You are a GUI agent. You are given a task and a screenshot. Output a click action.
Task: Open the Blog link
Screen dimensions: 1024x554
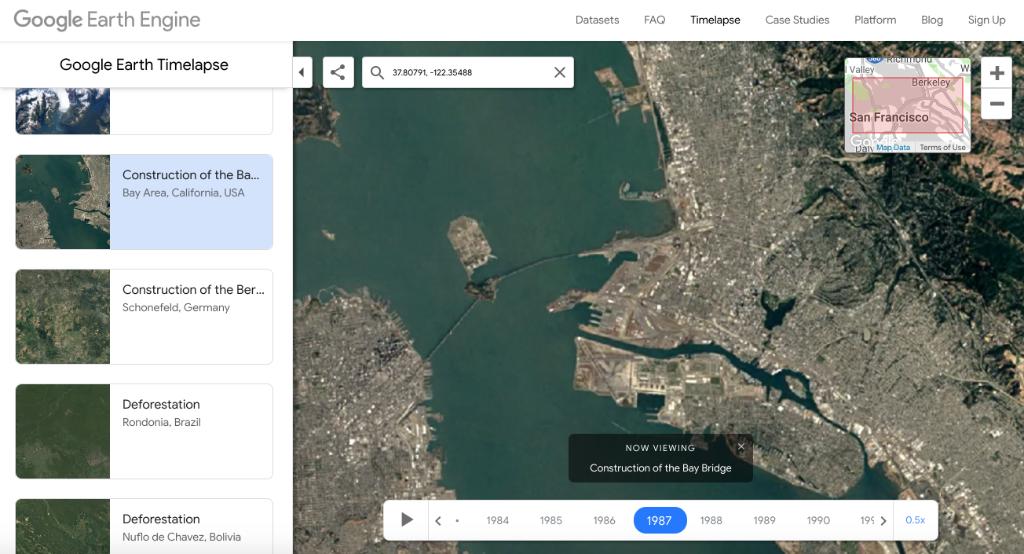click(x=932, y=20)
